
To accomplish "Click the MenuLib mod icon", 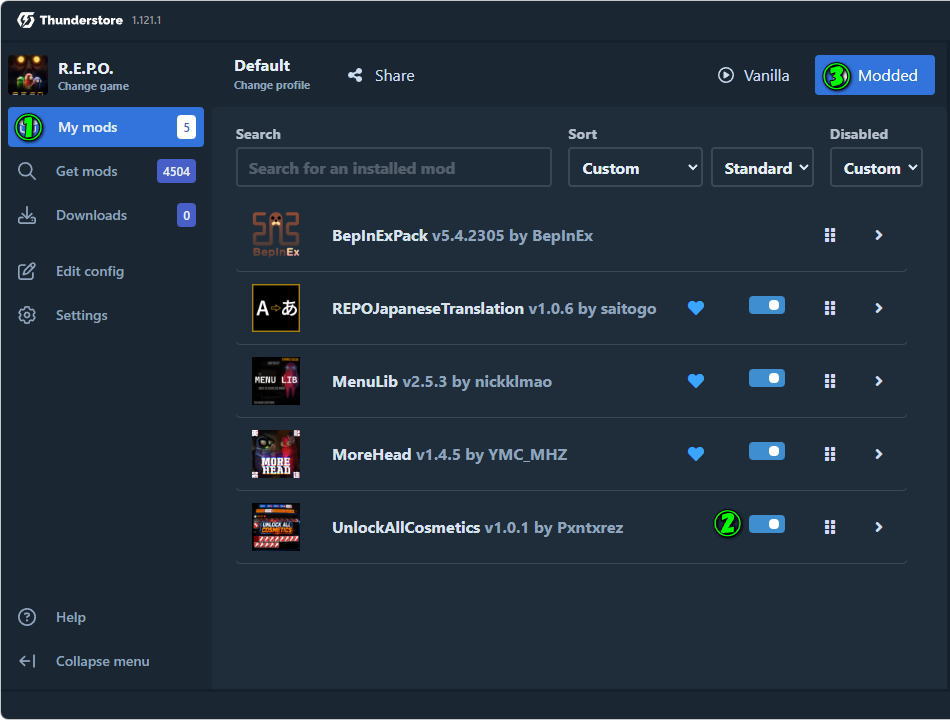I will tap(276, 381).
